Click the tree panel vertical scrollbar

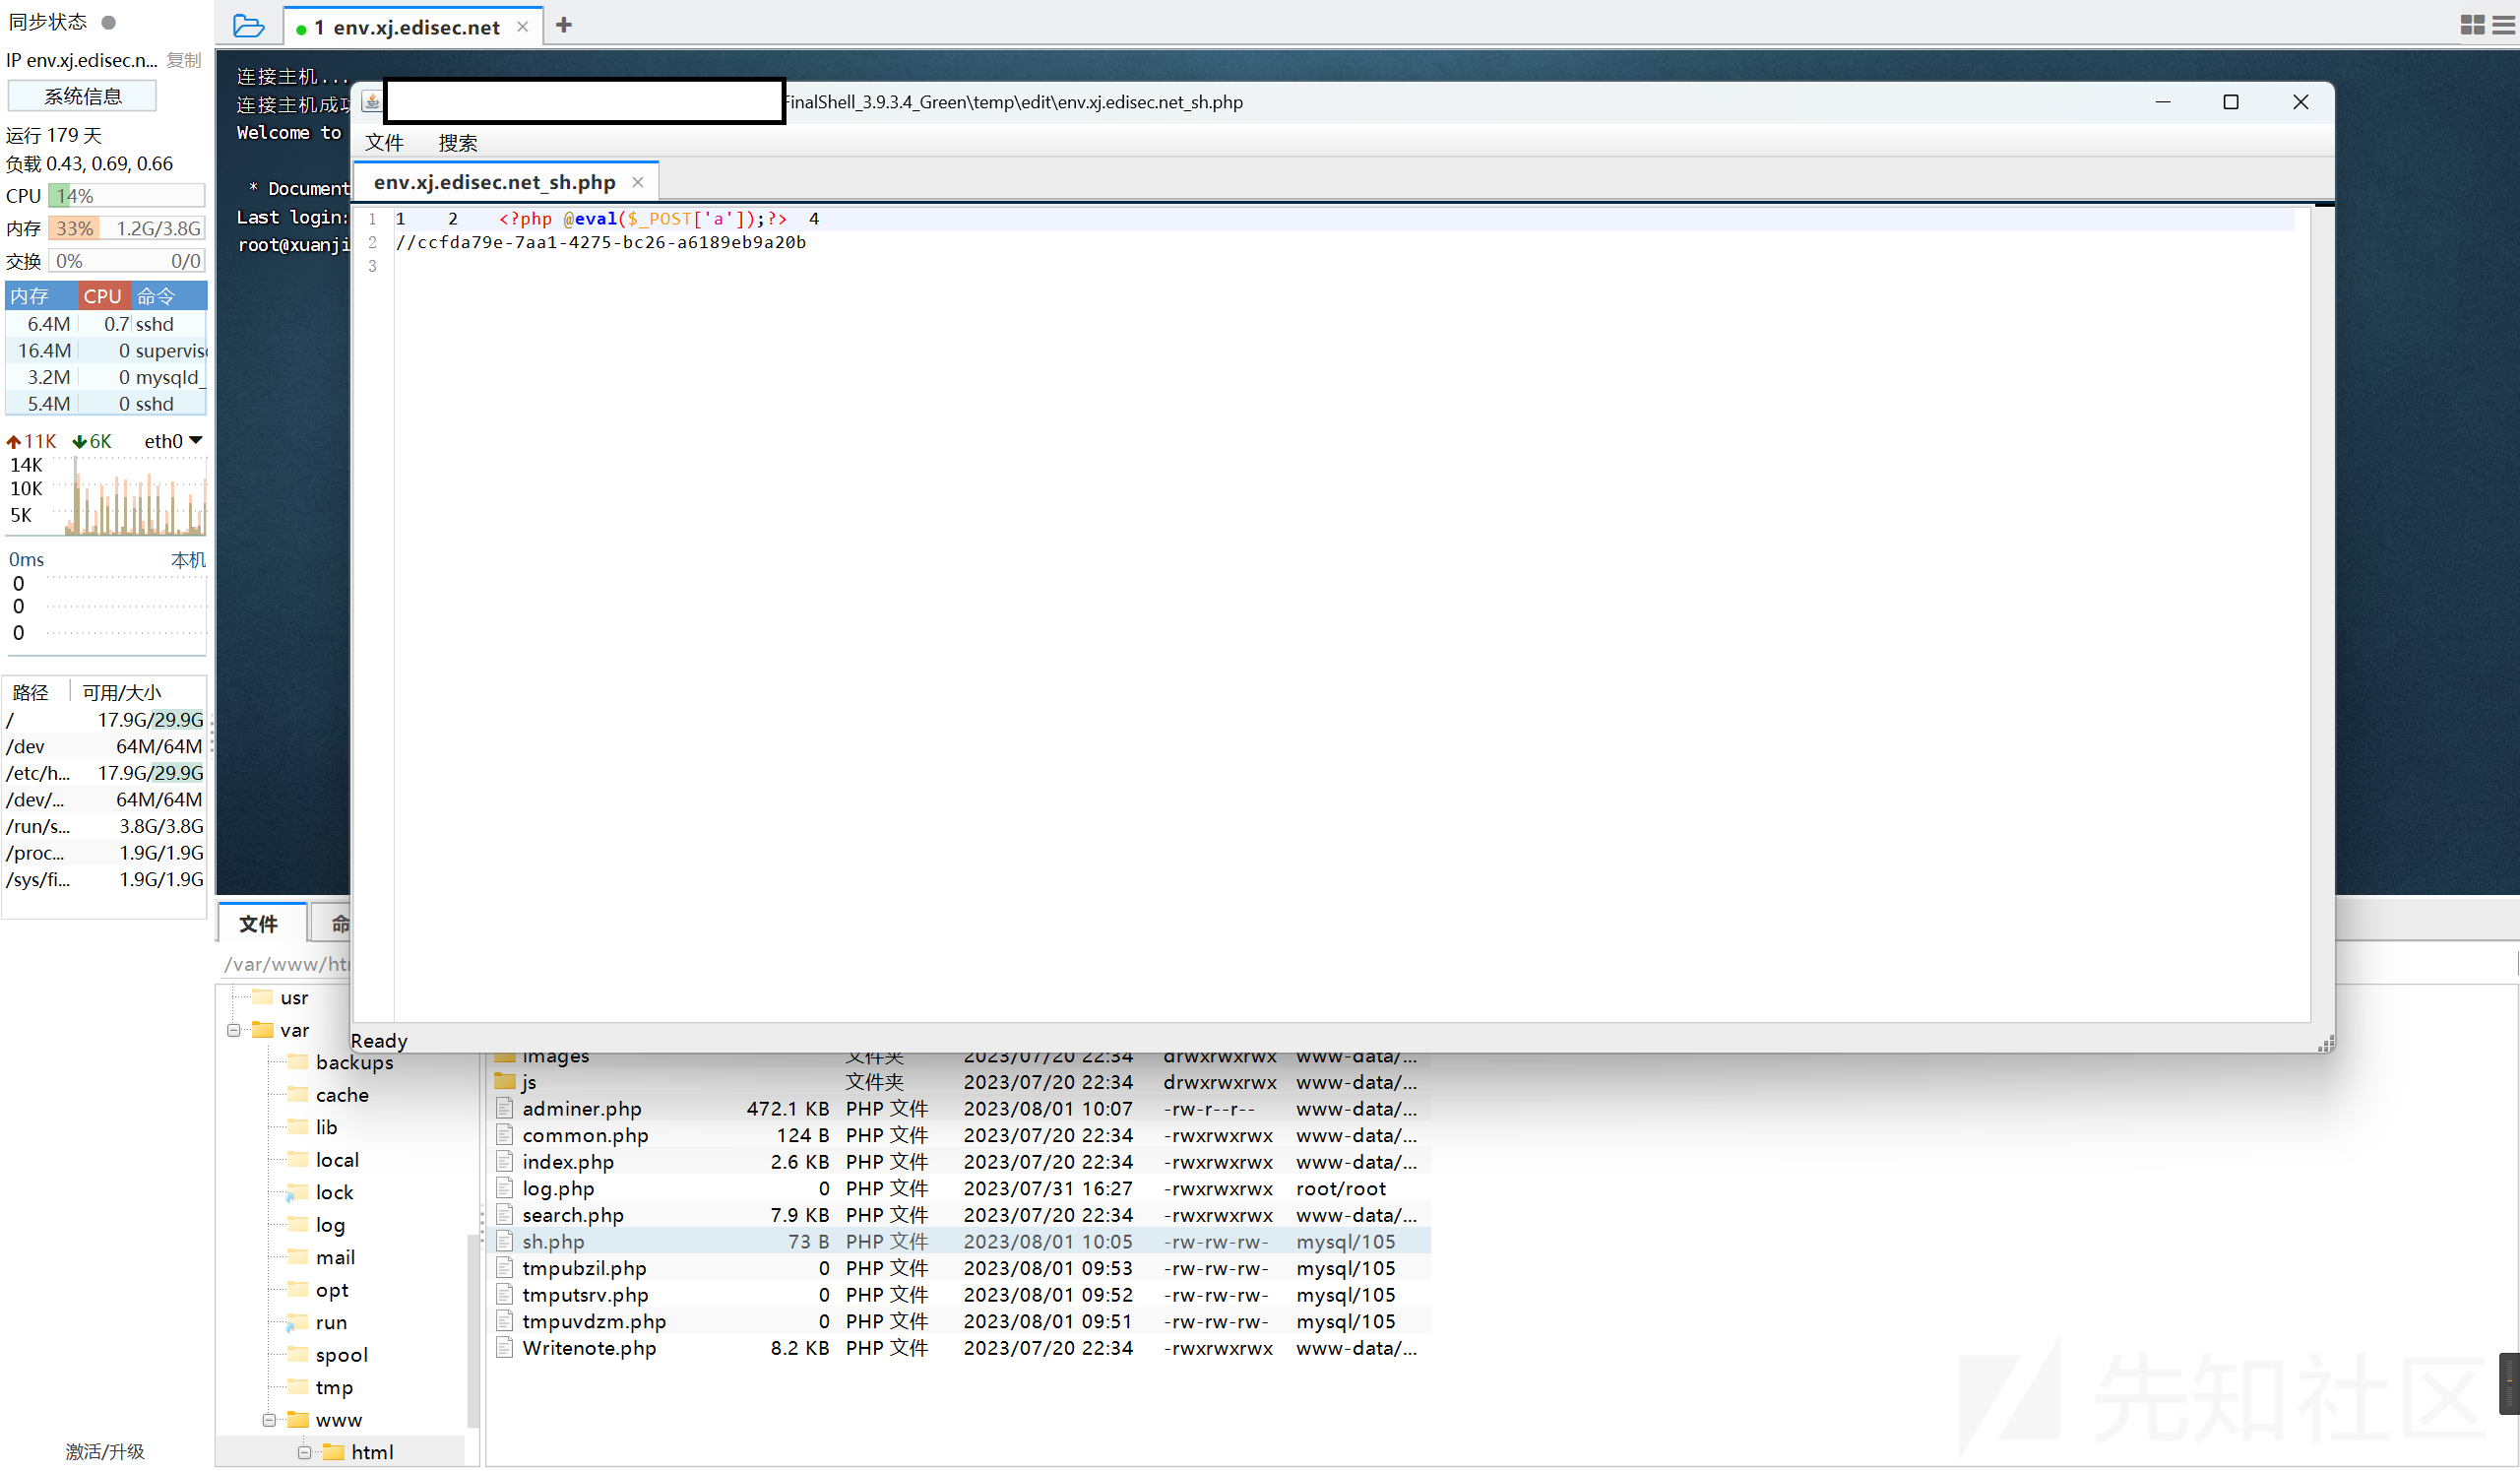coord(473,1330)
